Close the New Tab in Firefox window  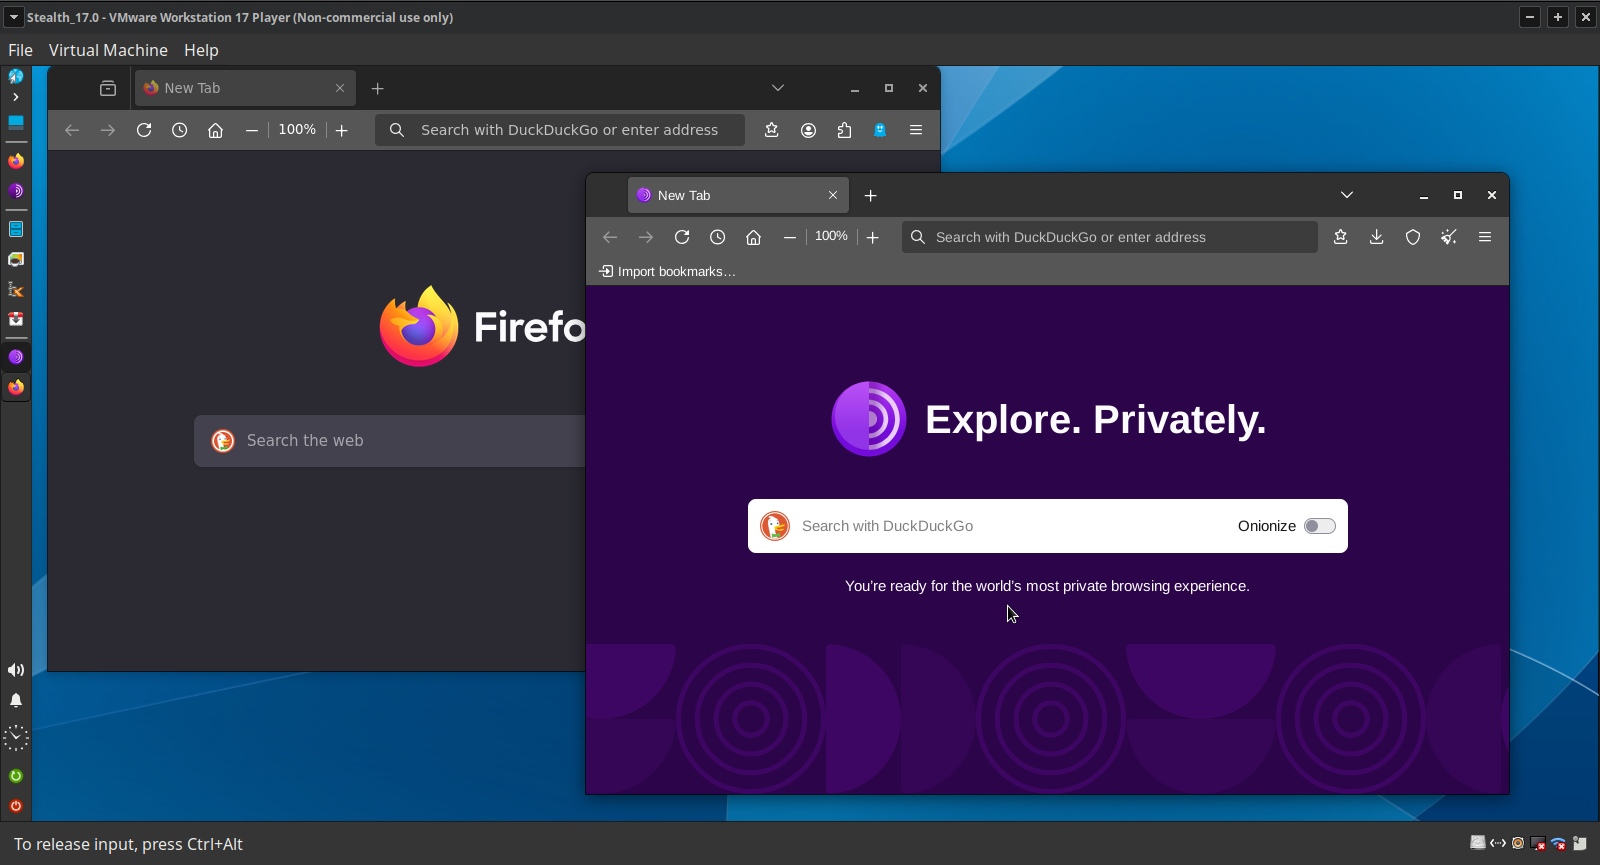(x=340, y=88)
